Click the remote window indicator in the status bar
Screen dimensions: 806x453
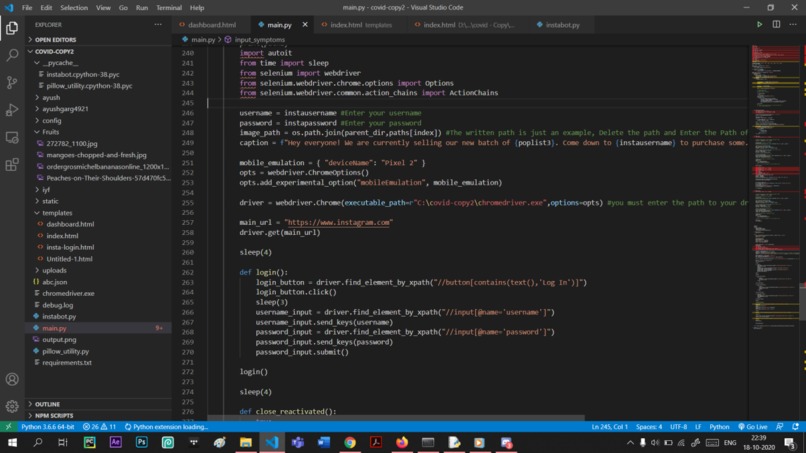[8, 427]
